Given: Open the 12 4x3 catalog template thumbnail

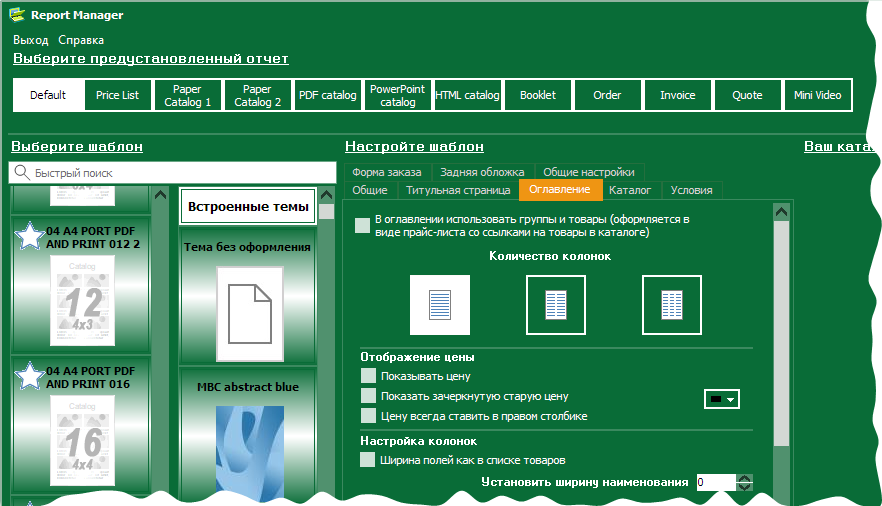Looking at the screenshot, I should tap(83, 300).
